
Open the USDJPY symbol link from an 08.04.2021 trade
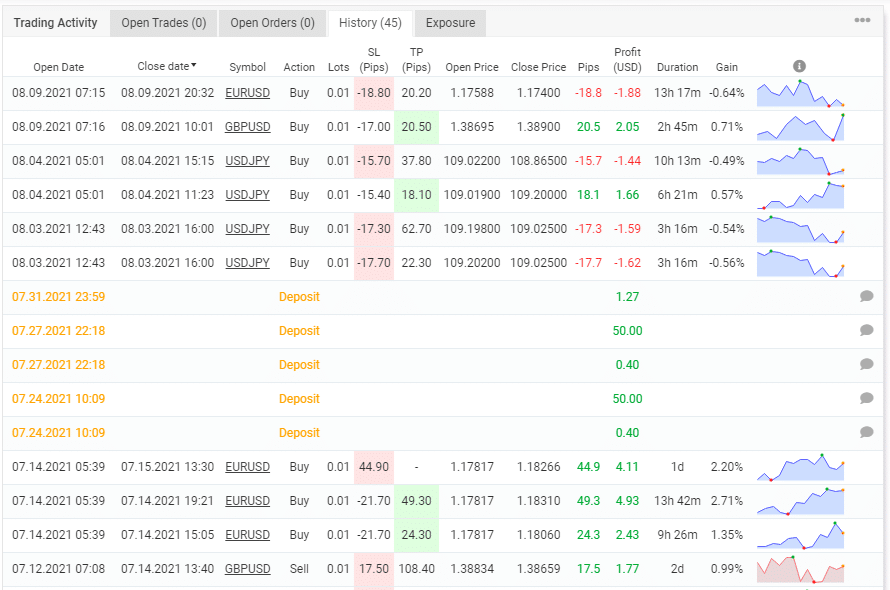(247, 160)
